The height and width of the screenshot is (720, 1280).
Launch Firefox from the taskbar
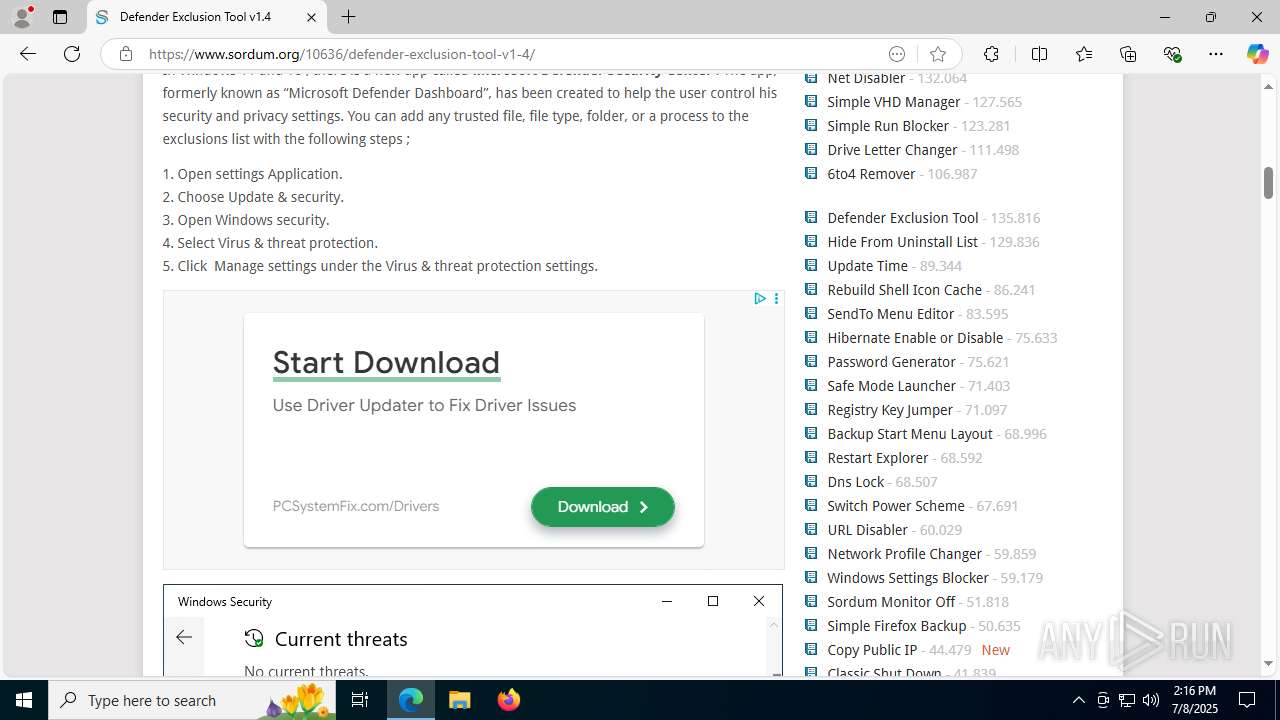pyautogui.click(x=508, y=700)
